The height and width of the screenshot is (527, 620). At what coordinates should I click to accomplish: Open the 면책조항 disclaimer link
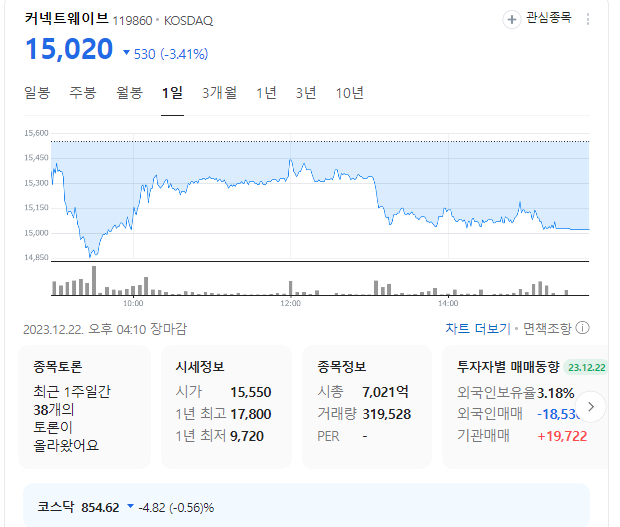pos(547,329)
